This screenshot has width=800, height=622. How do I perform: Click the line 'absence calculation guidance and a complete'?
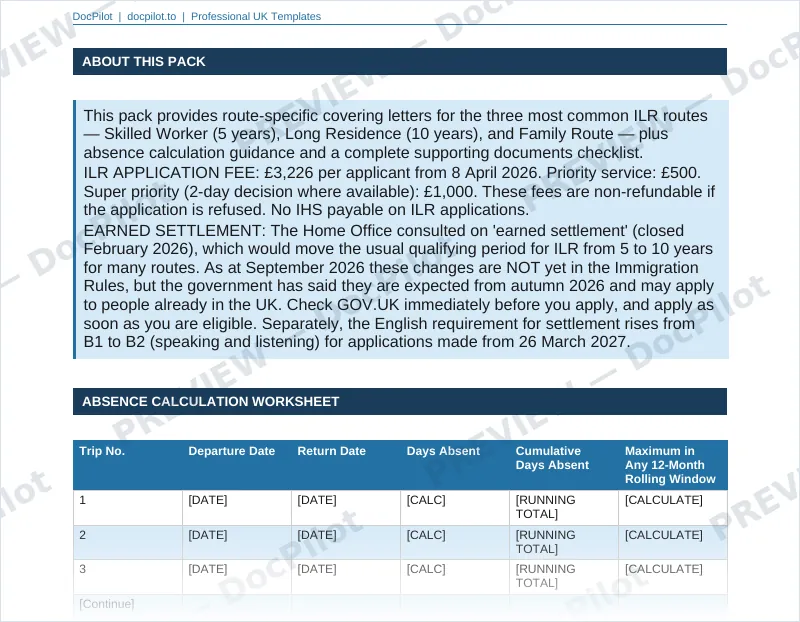[x=363, y=153]
